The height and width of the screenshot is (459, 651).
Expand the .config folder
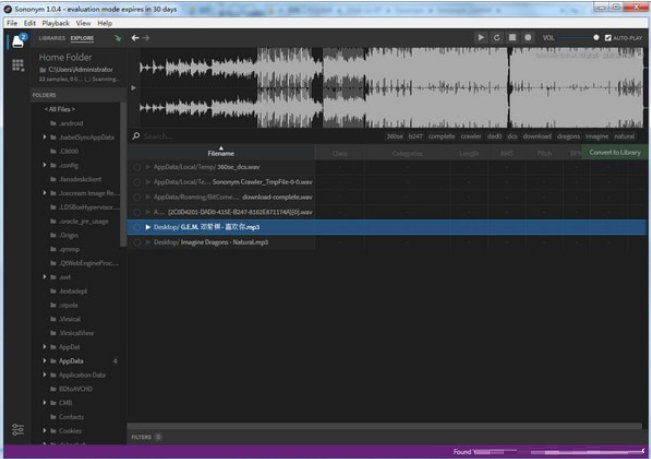tap(44, 165)
